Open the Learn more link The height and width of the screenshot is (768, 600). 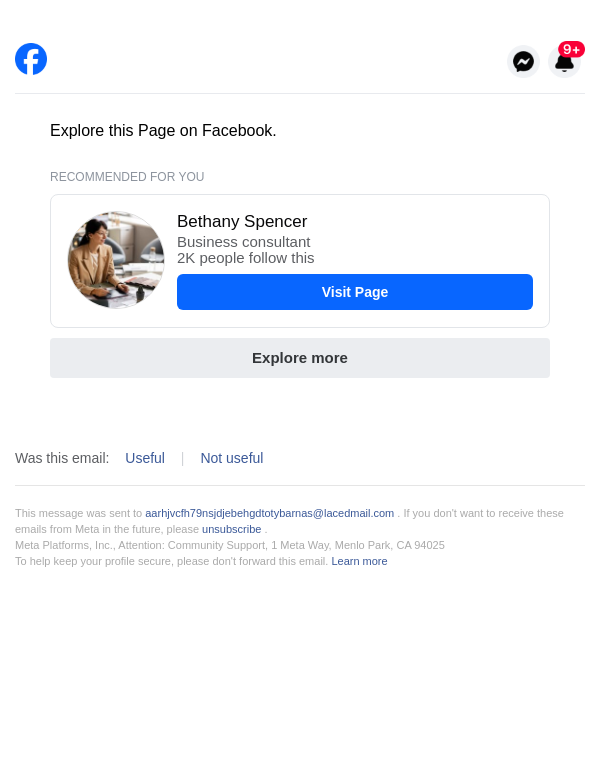359,561
